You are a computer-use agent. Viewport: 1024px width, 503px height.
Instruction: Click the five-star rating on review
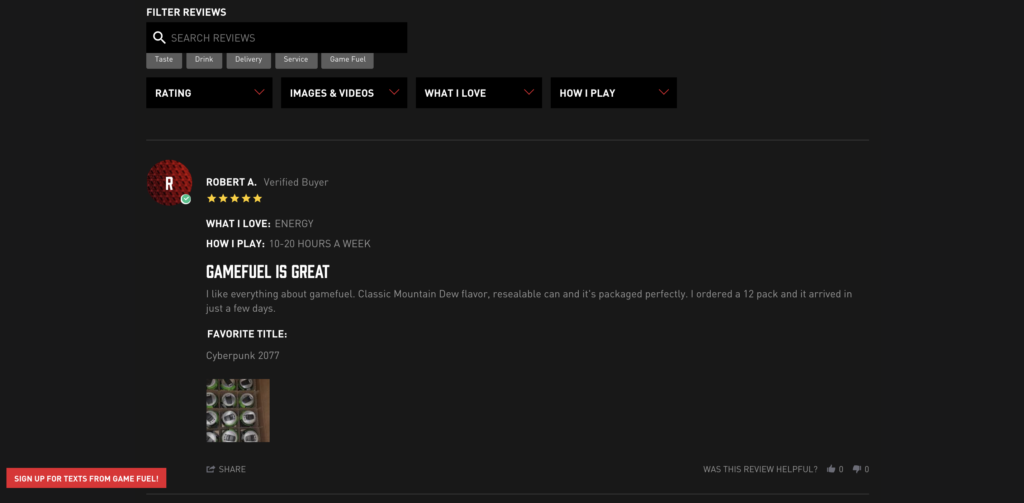point(234,198)
